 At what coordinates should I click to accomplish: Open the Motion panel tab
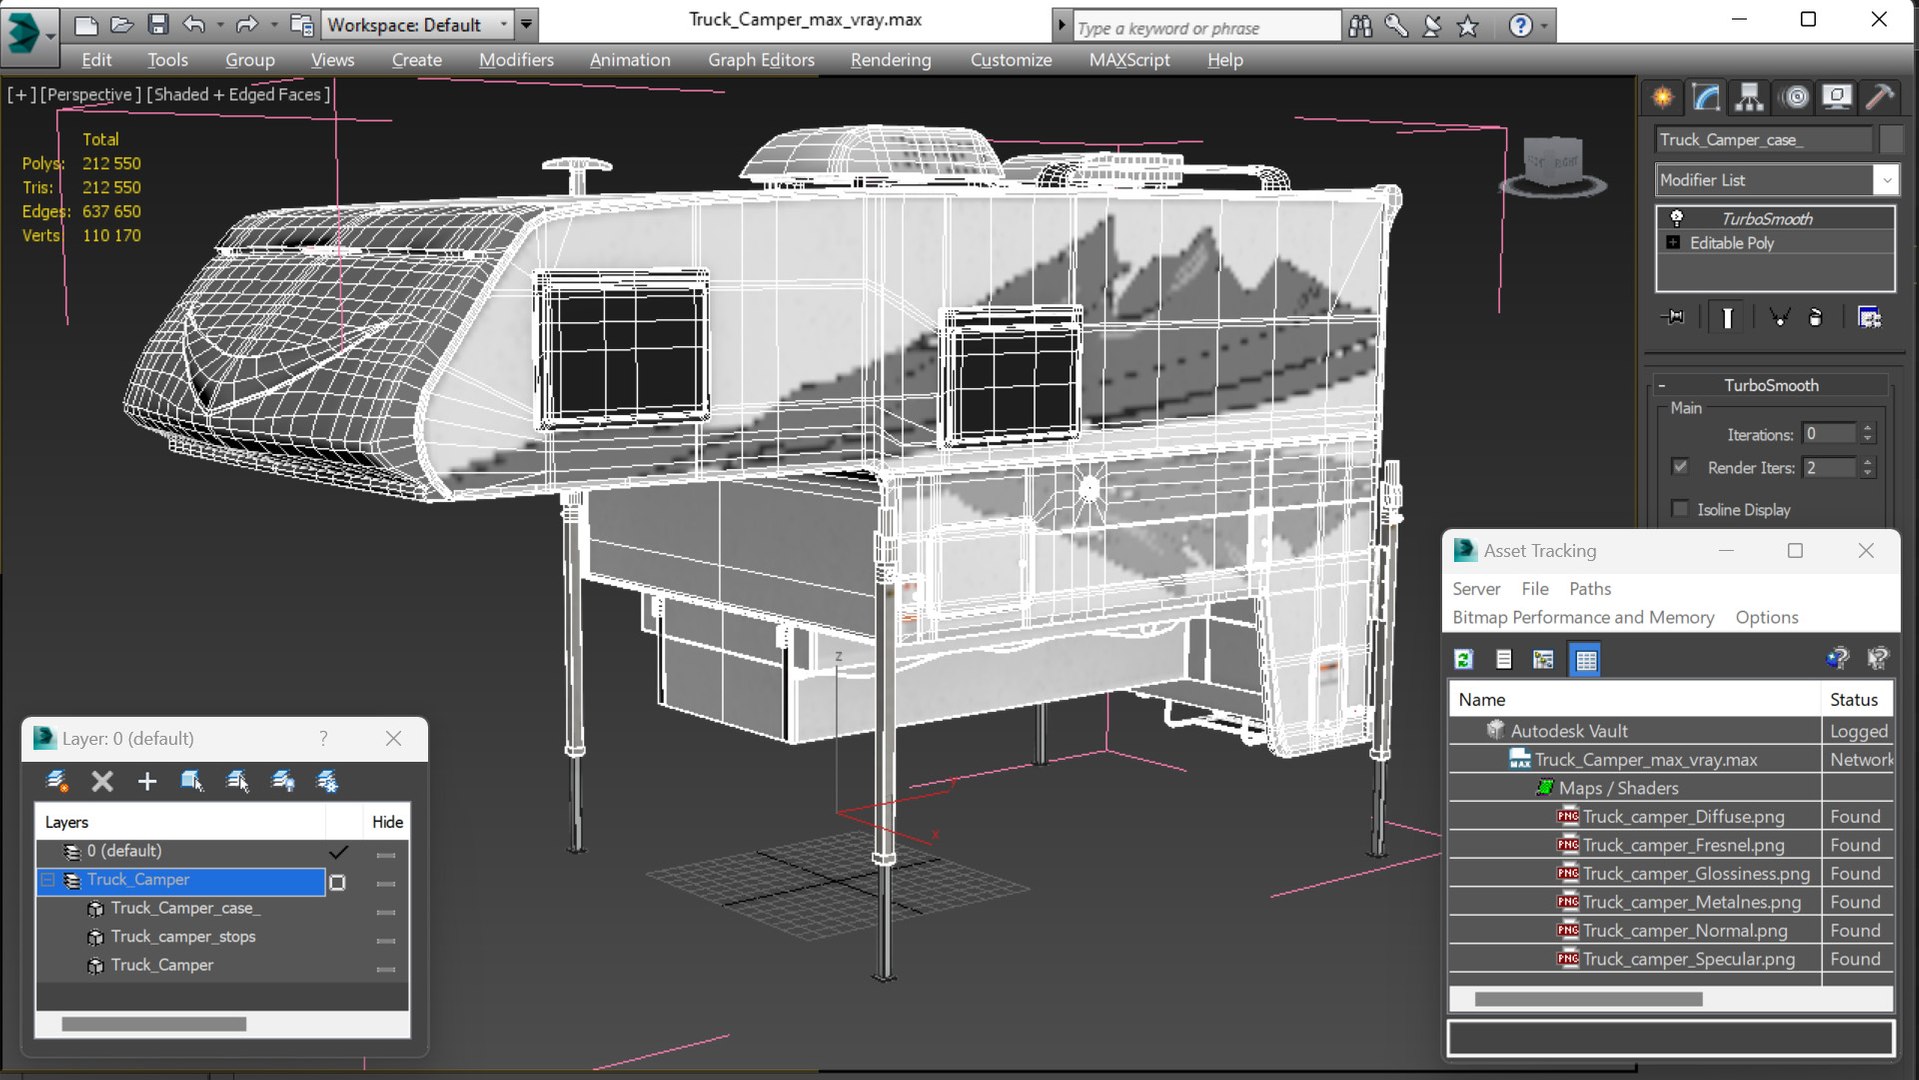(x=1796, y=97)
